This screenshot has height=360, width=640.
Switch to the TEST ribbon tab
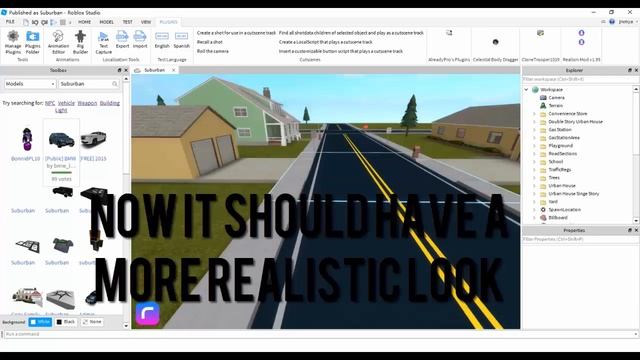[127, 22]
